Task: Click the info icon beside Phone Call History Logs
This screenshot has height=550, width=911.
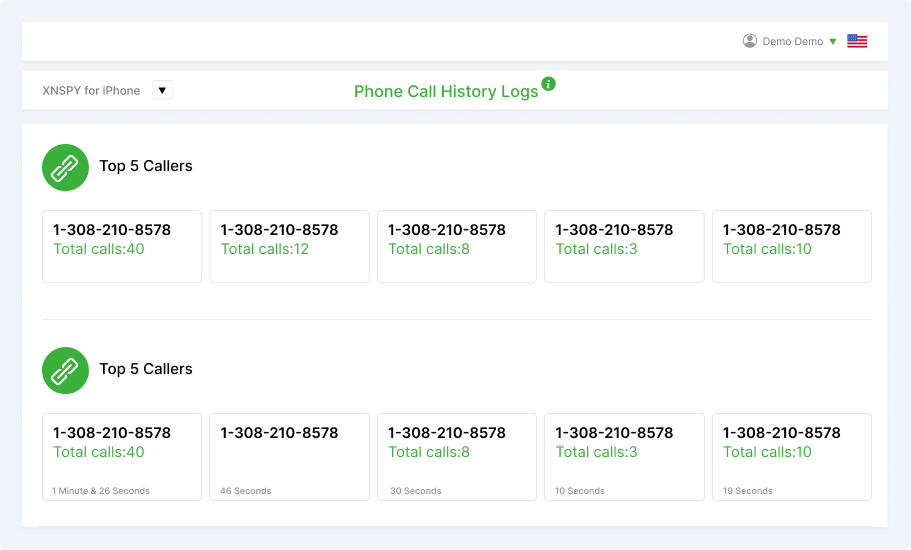Action: point(548,84)
